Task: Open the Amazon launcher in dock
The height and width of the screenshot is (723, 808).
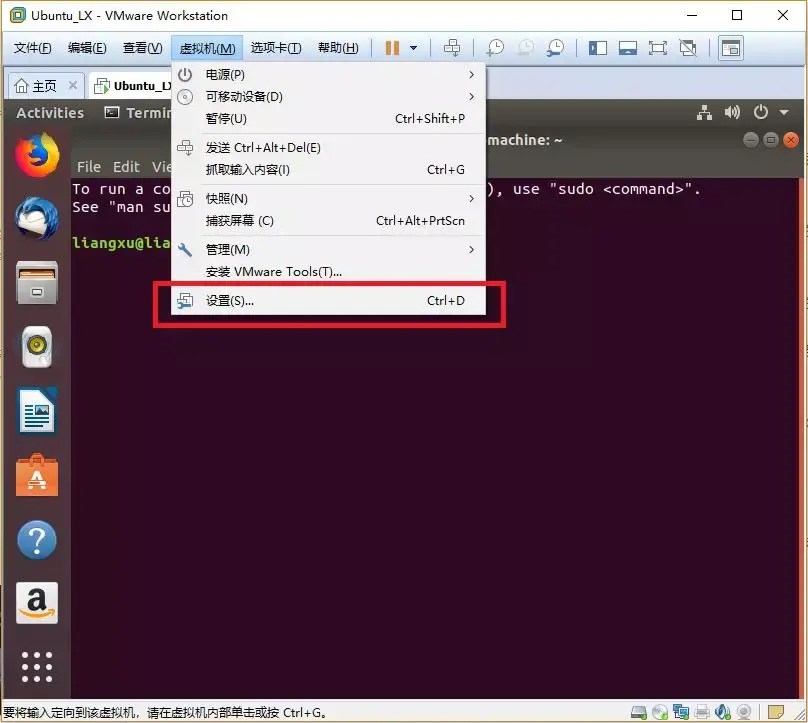Action: point(37,603)
